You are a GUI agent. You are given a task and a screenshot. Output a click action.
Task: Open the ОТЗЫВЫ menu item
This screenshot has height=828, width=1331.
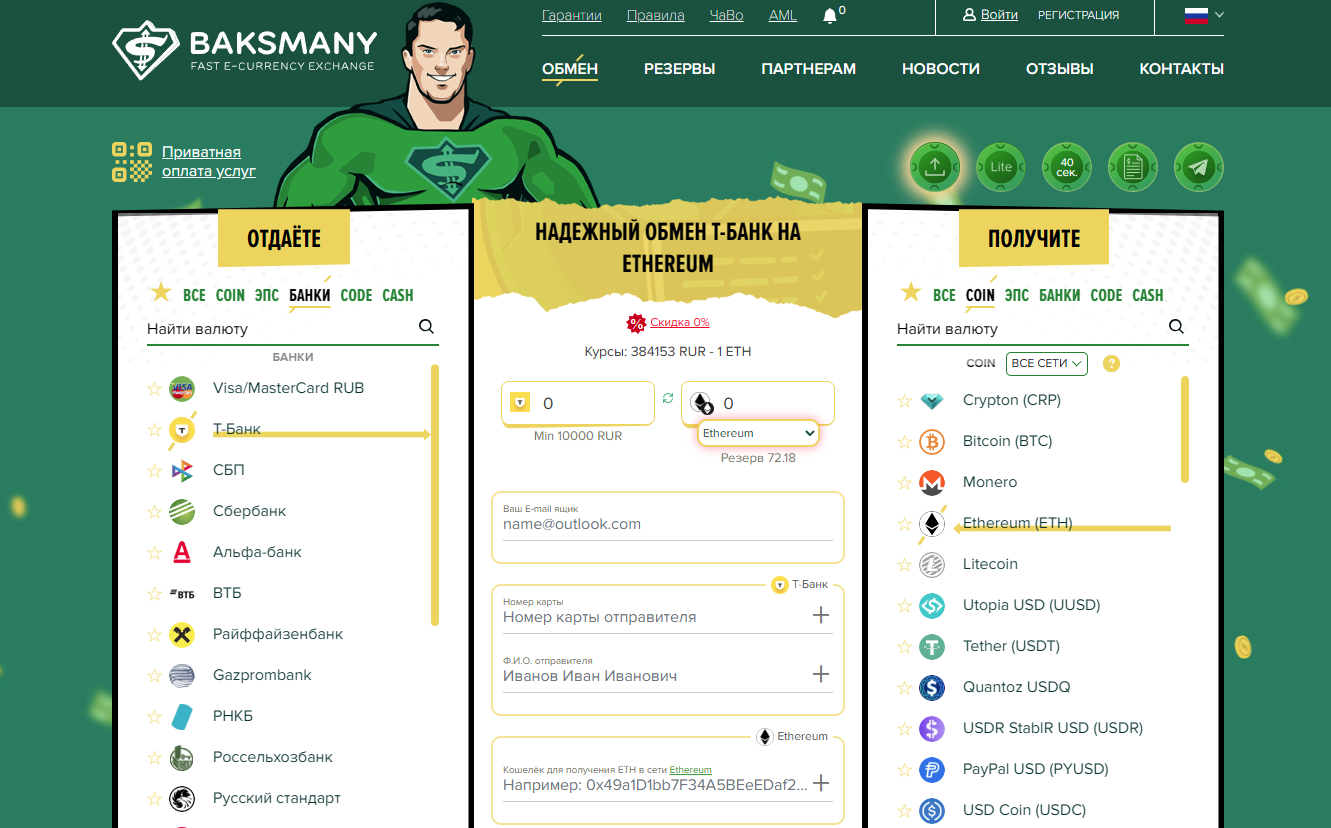tap(1060, 69)
